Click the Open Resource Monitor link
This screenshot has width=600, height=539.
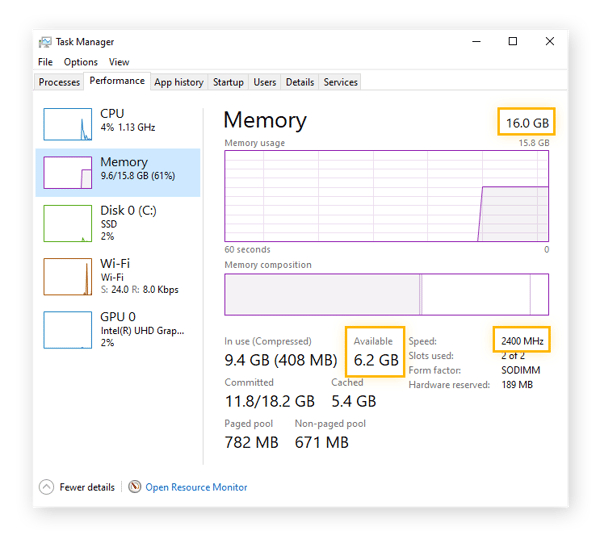point(196,487)
